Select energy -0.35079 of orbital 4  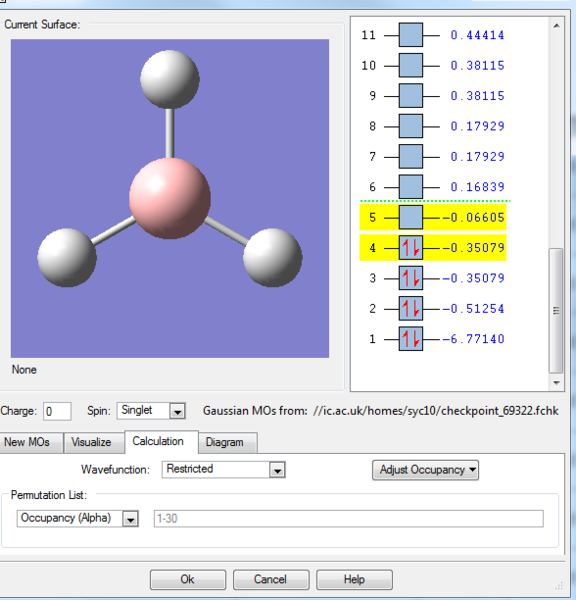473,248
